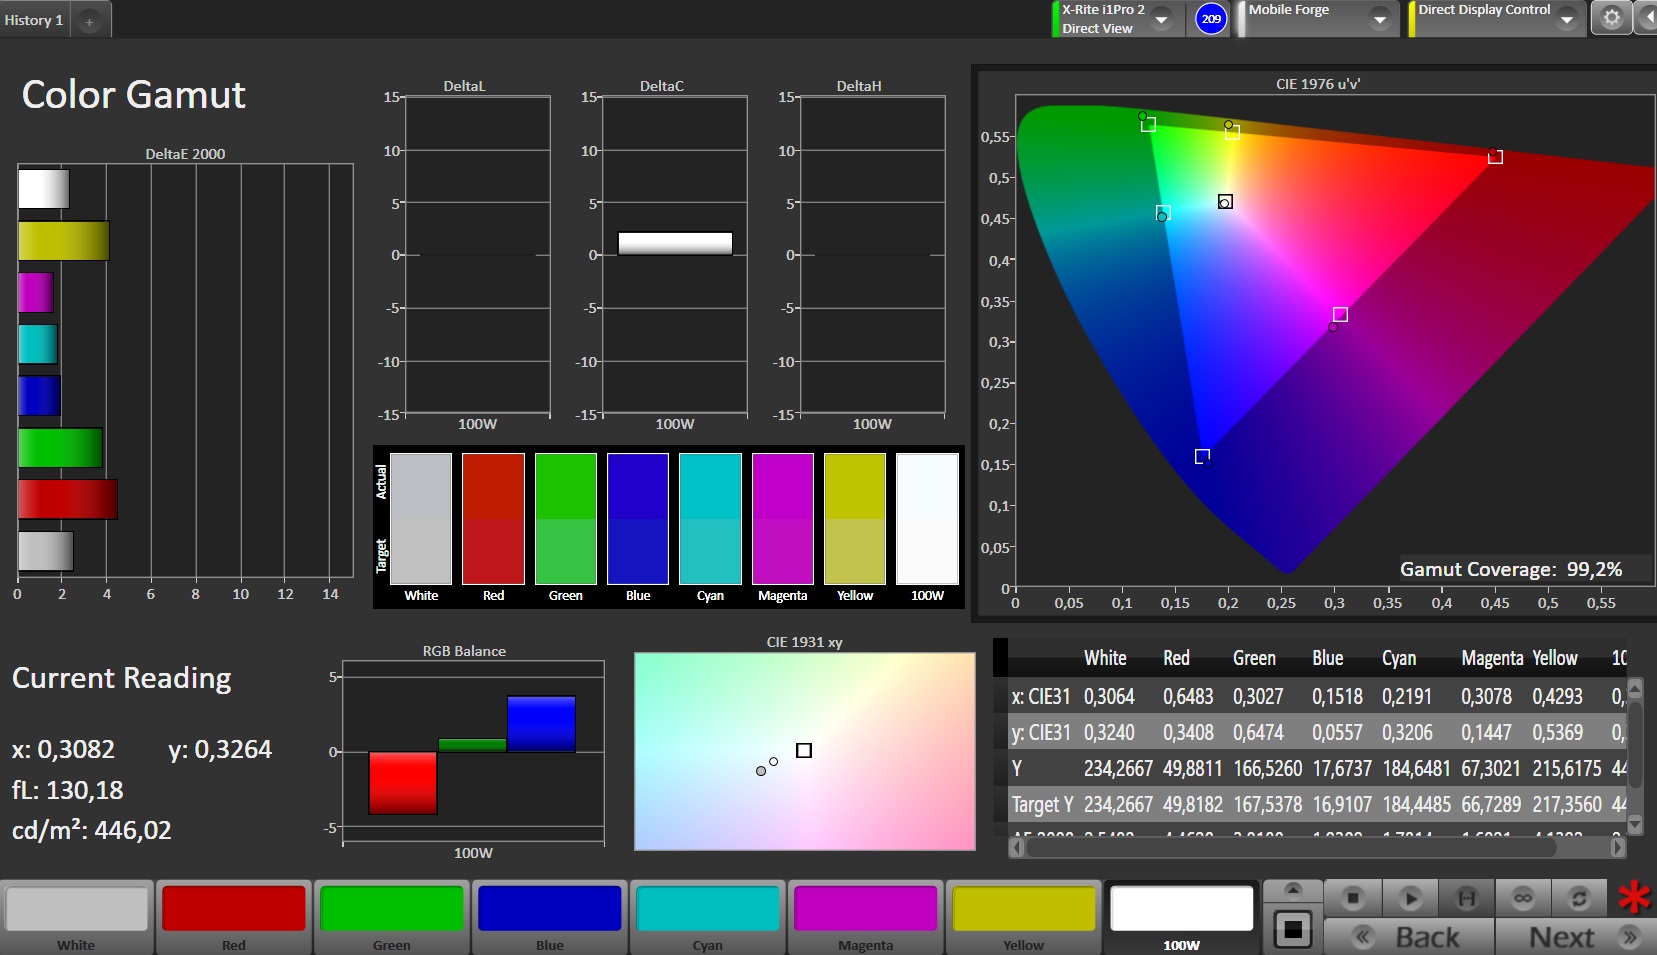Click the Magenta actual/target comparison swatch
The width and height of the screenshot is (1657, 955).
(783, 518)
